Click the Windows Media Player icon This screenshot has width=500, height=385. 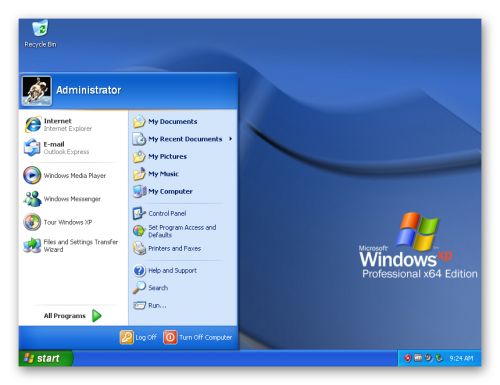(32, 175)
